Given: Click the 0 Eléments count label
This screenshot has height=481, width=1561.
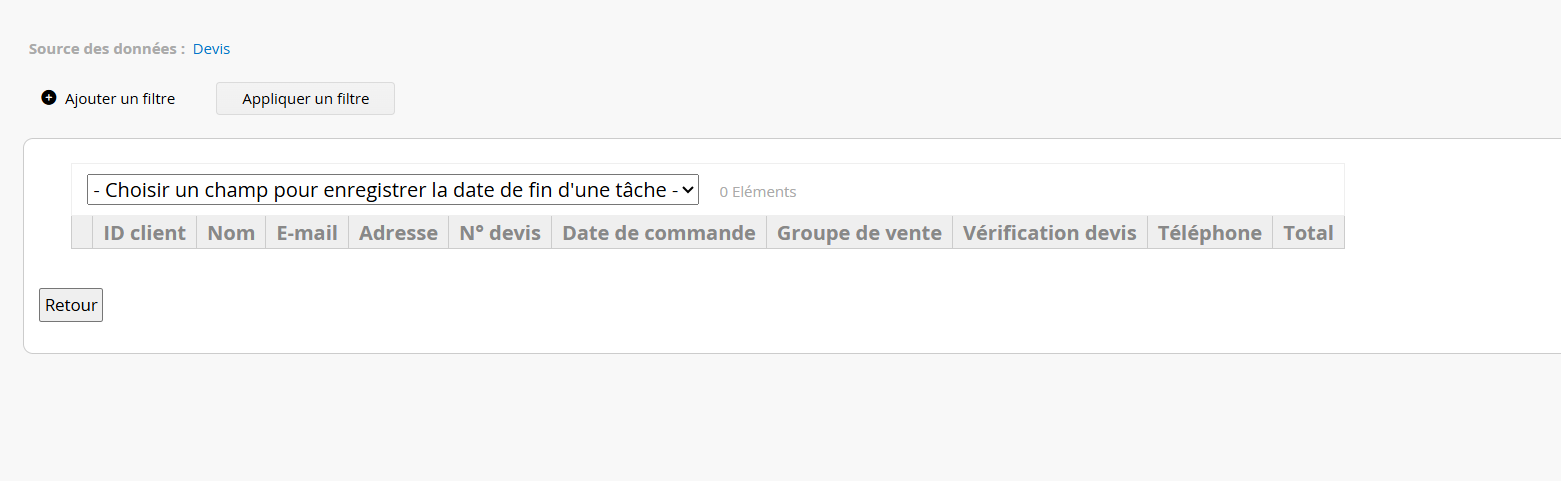Looking at the screenshot, I should coord(758,192).
